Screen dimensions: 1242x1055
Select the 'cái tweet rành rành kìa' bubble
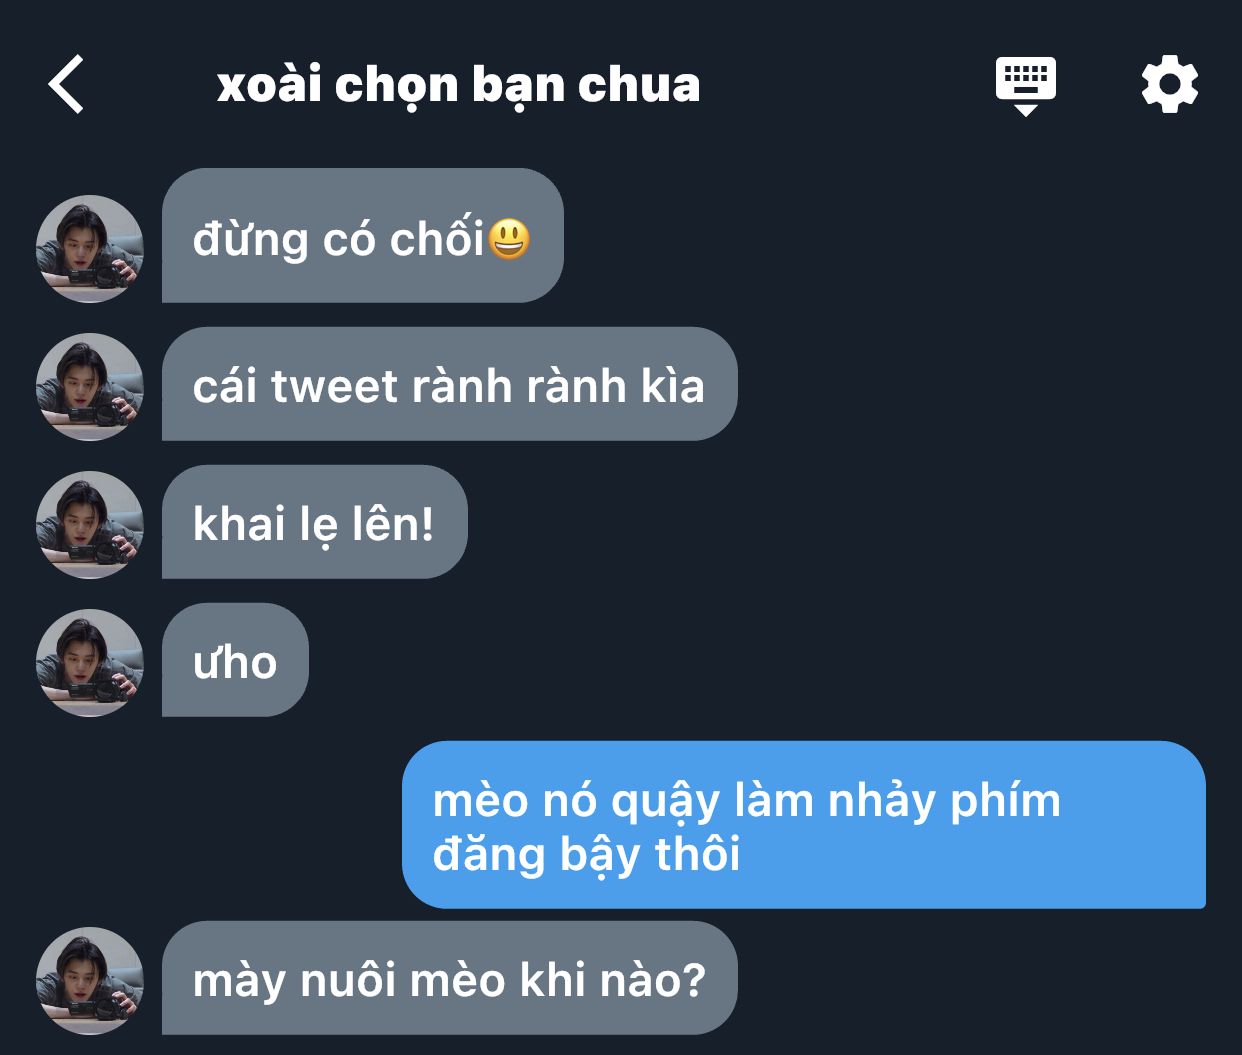[x=450, y=384]
